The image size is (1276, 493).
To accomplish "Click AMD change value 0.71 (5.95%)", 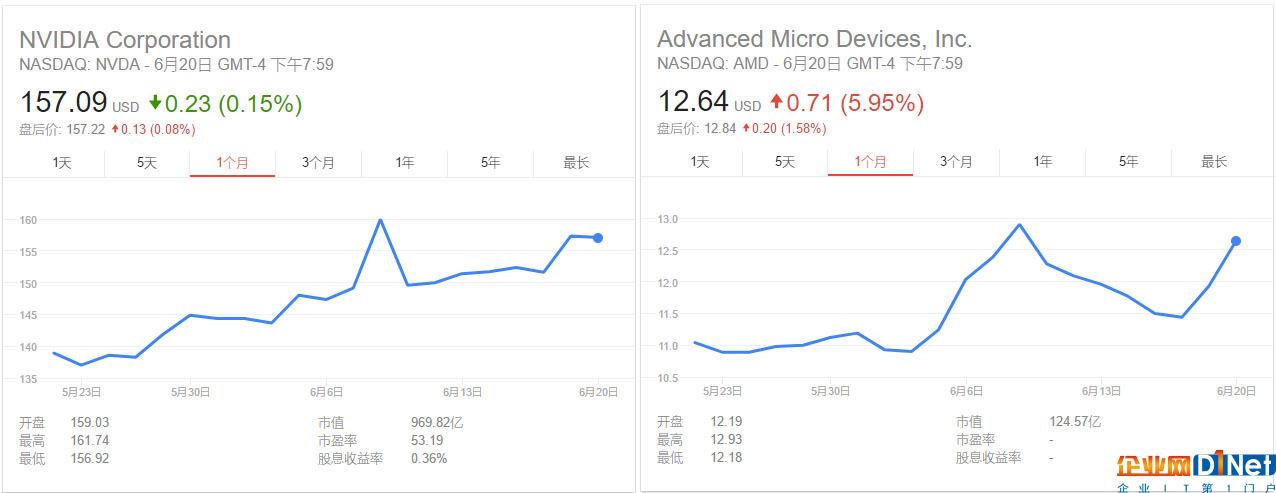I will [855, 103].
